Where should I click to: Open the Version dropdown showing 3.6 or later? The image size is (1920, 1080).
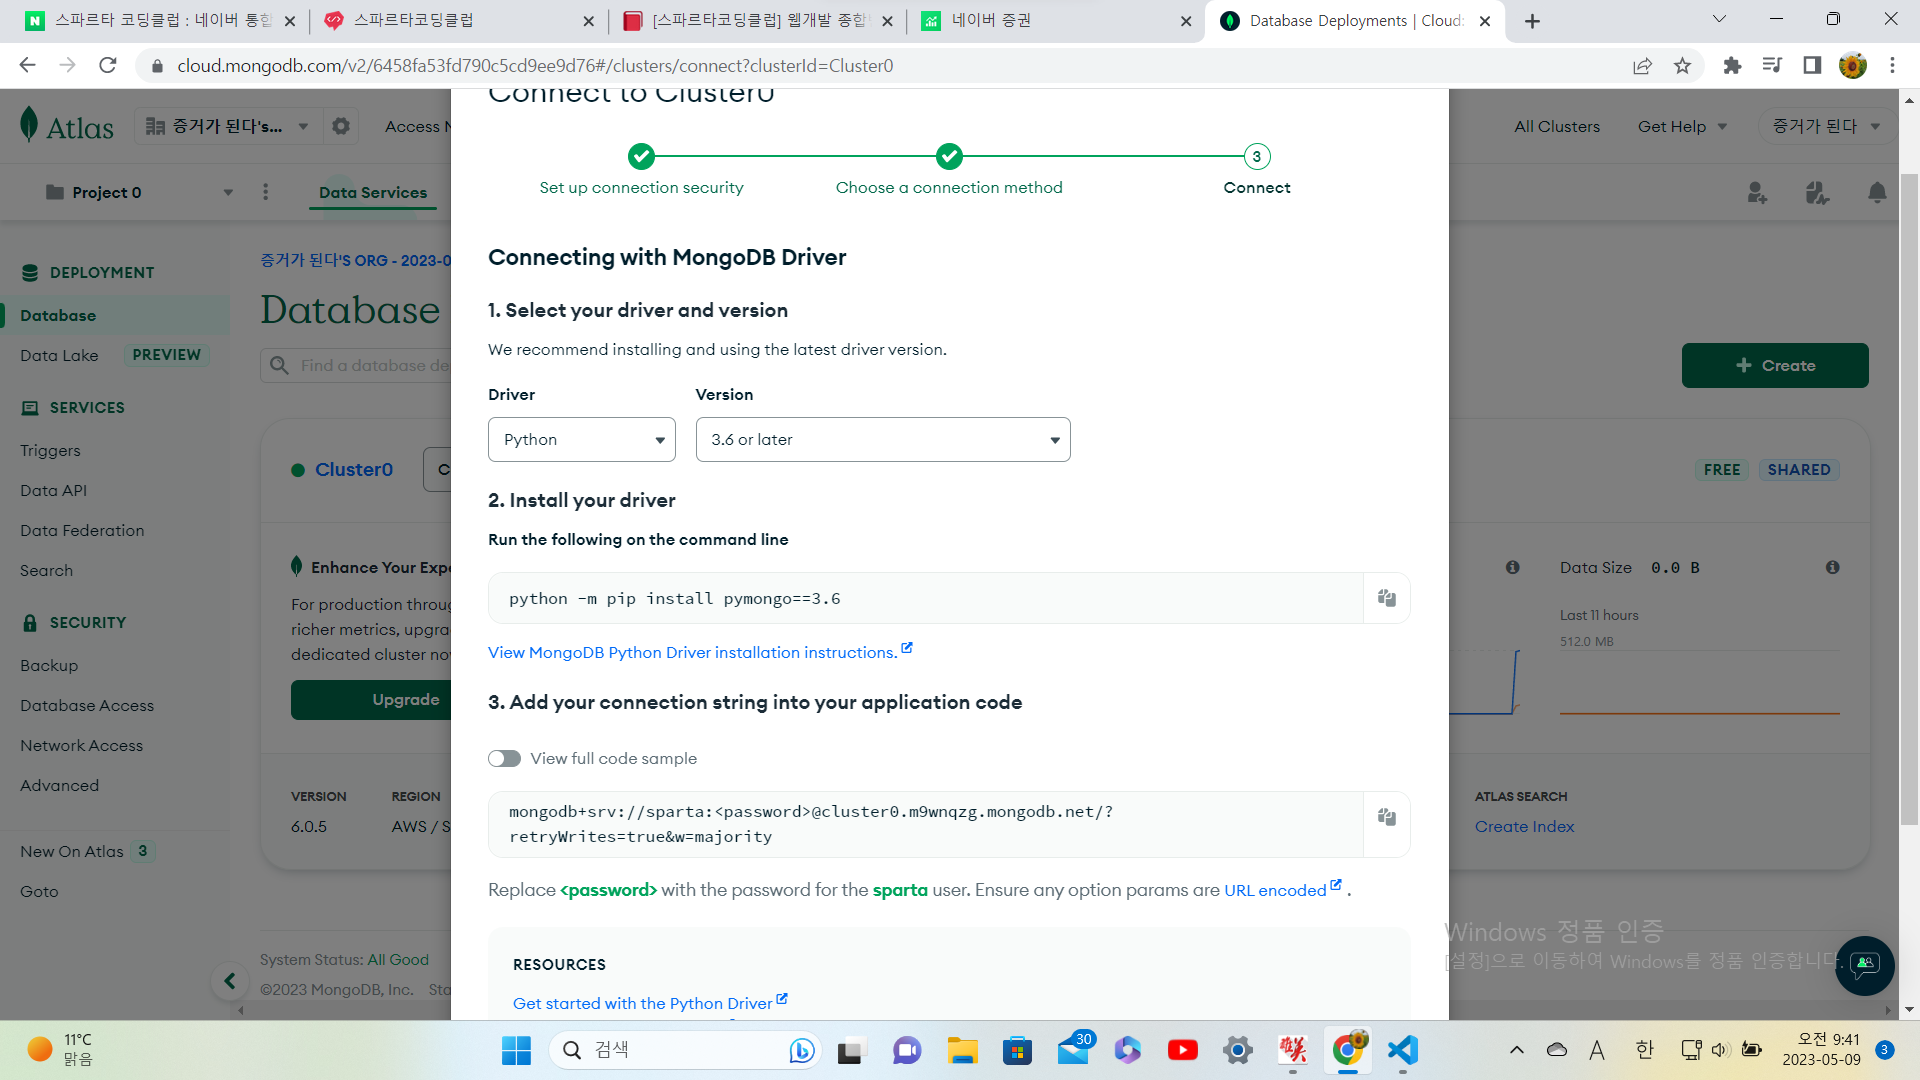[x=883, y=440]
